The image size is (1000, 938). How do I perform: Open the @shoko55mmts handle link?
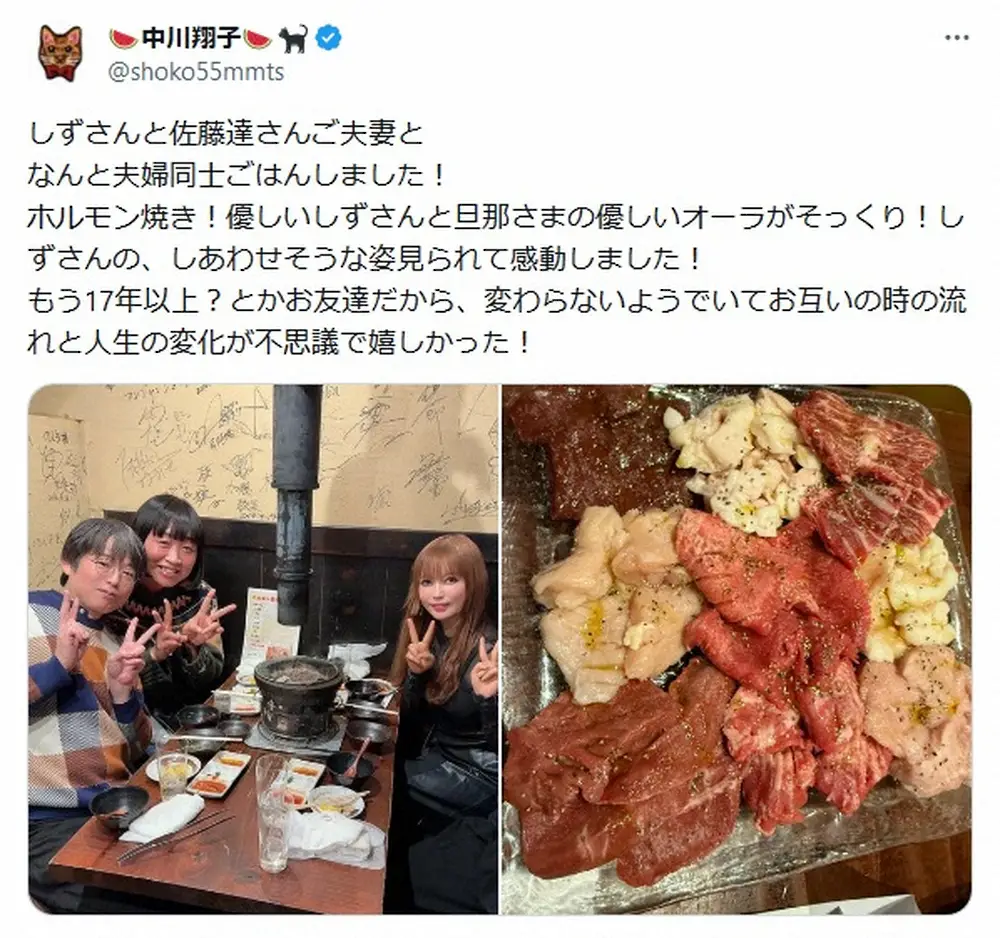click(x=196, y=72)
